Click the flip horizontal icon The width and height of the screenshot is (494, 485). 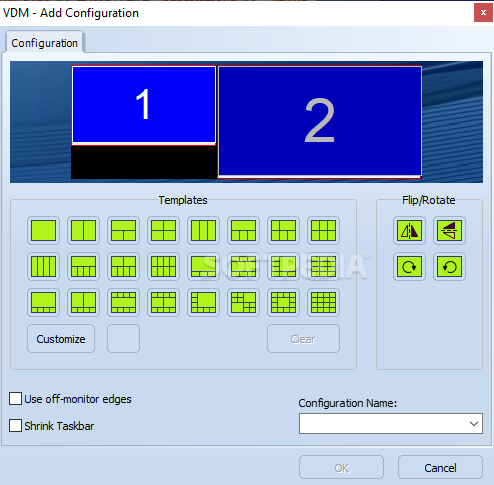click(x=409, y=230)
